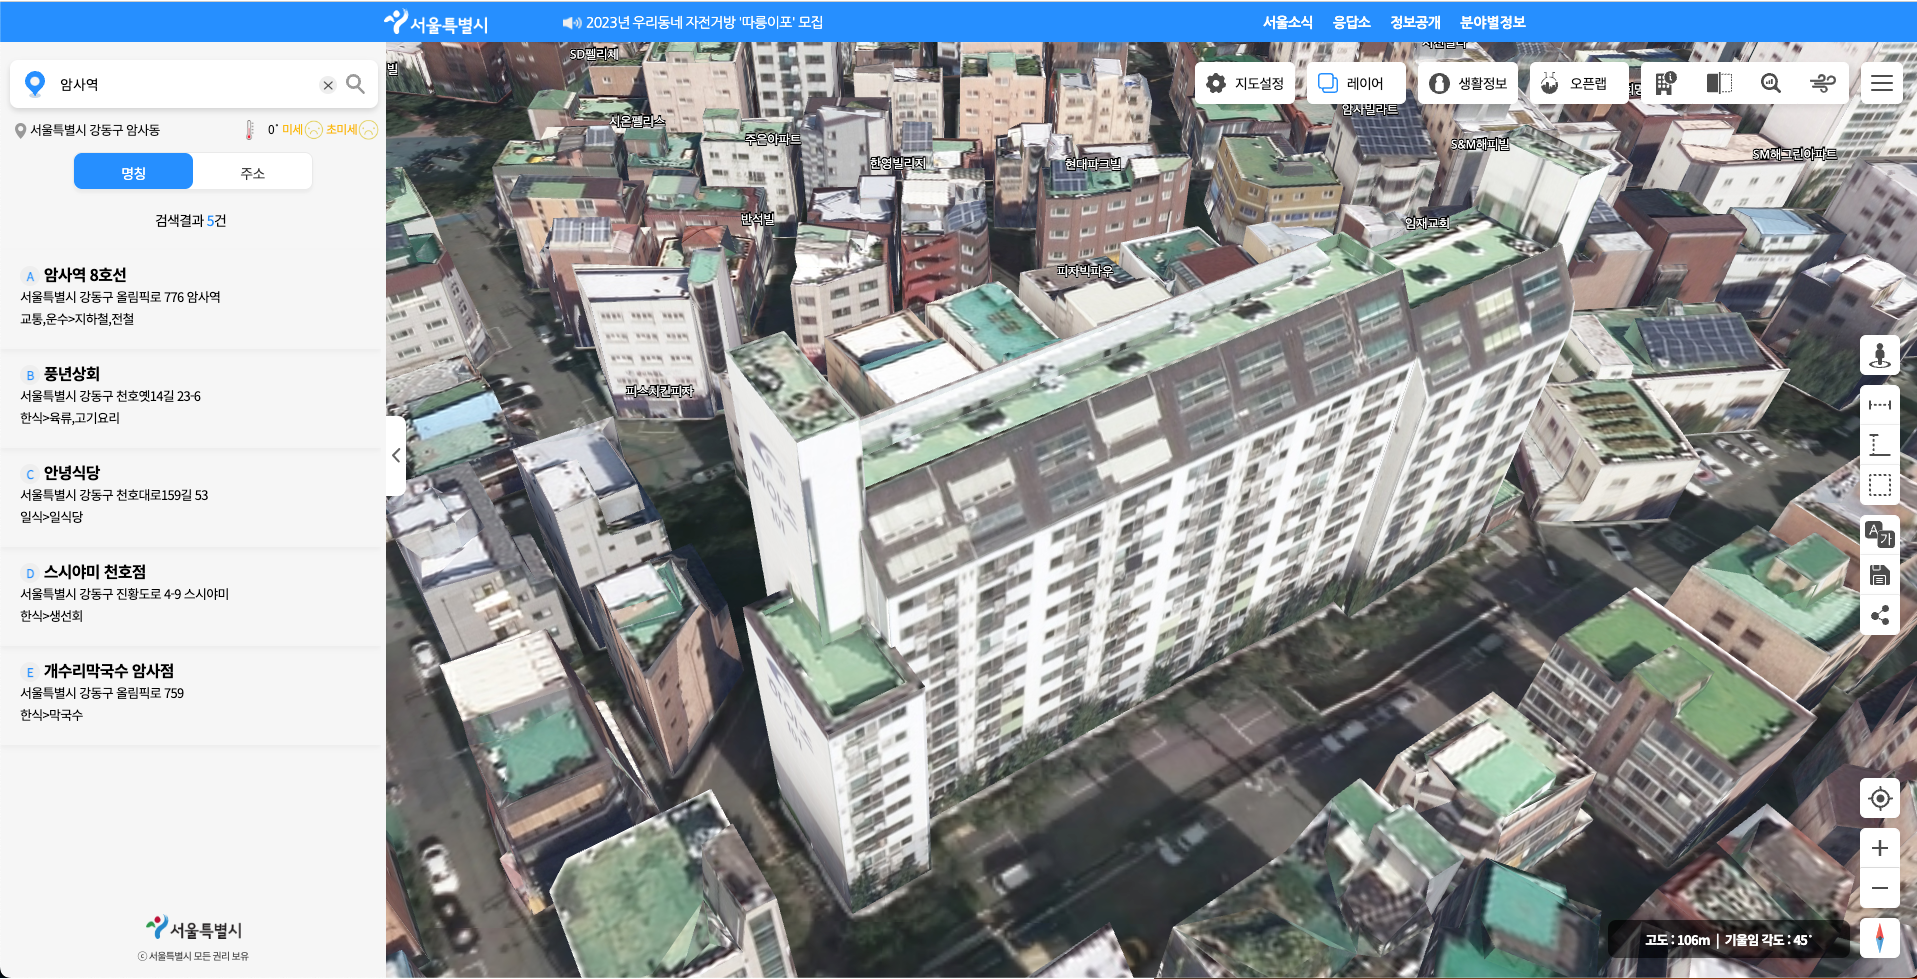The width and height of the screenshot is (1917, 979).
Task: Select the dashed area measure tool
Action: coord(1880,485)
